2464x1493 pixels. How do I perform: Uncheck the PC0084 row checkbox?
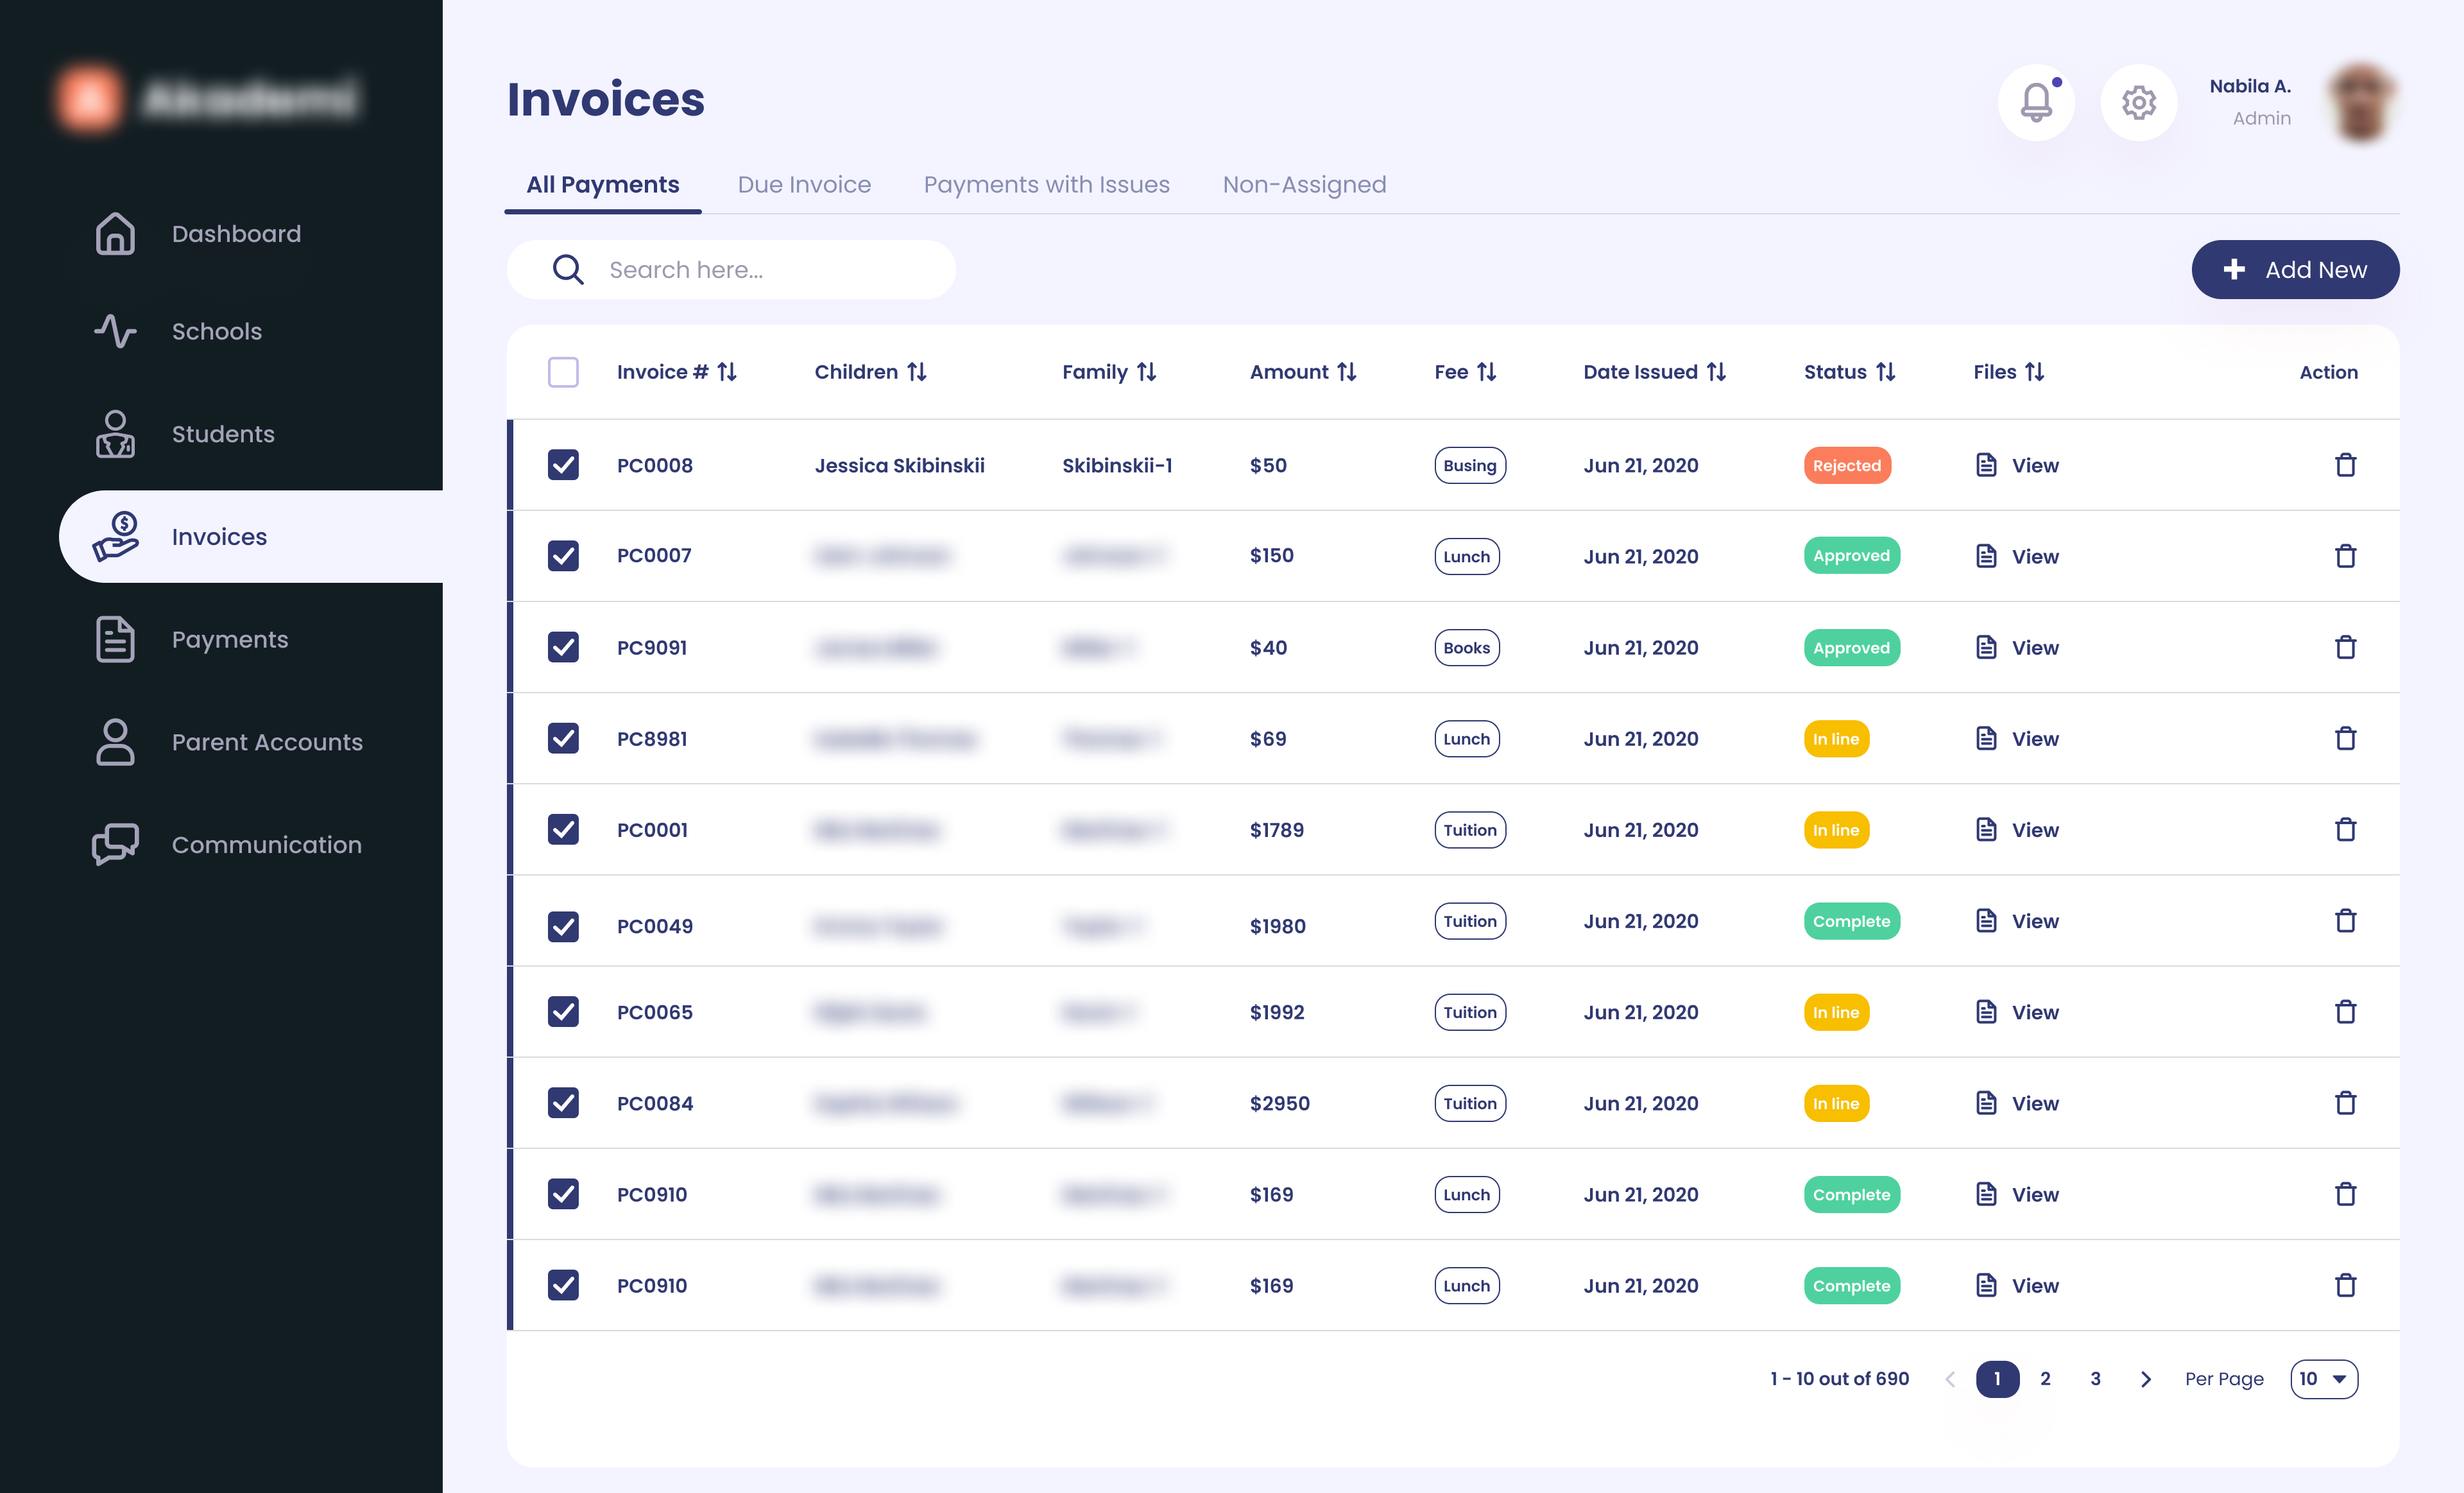(x=563, y=1103)
